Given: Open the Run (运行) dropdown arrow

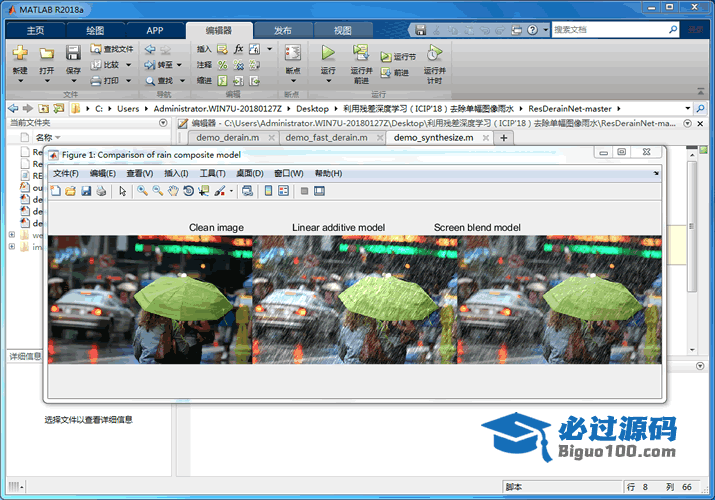Looking at the screenshot, I should (x=328, y=81).
